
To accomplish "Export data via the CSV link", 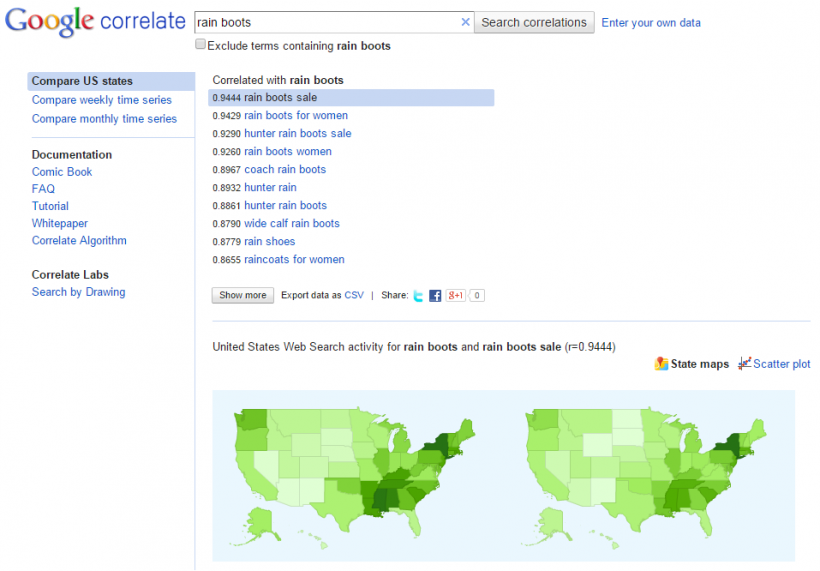I will [354, 295].
